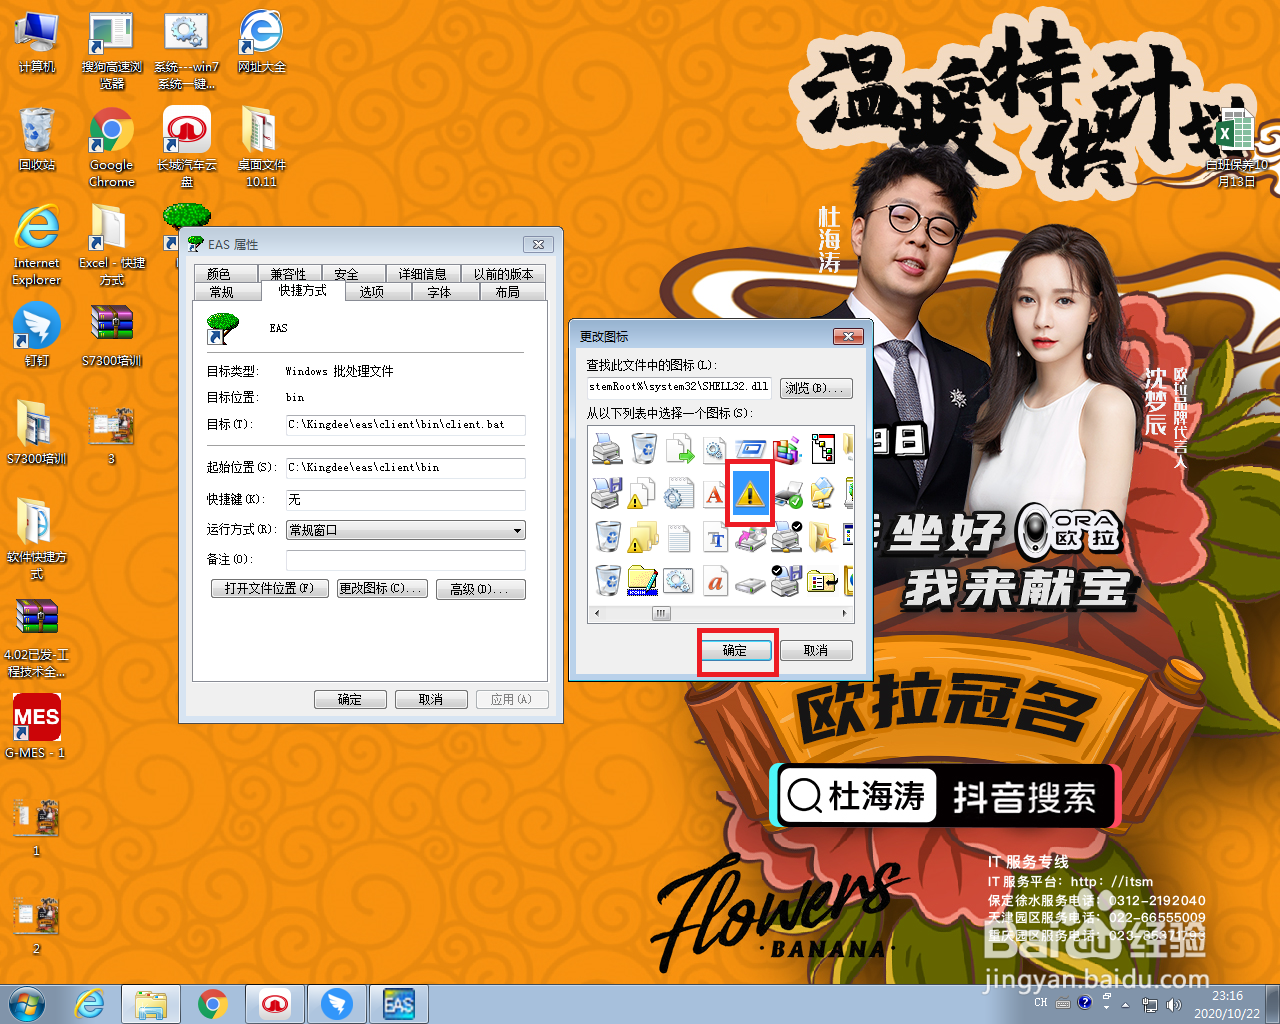The width and height of the screenshot is (1280, 1024).
Task: Select the 长城汽车云盘 desktop shortcut
Action: pos(187,148)
